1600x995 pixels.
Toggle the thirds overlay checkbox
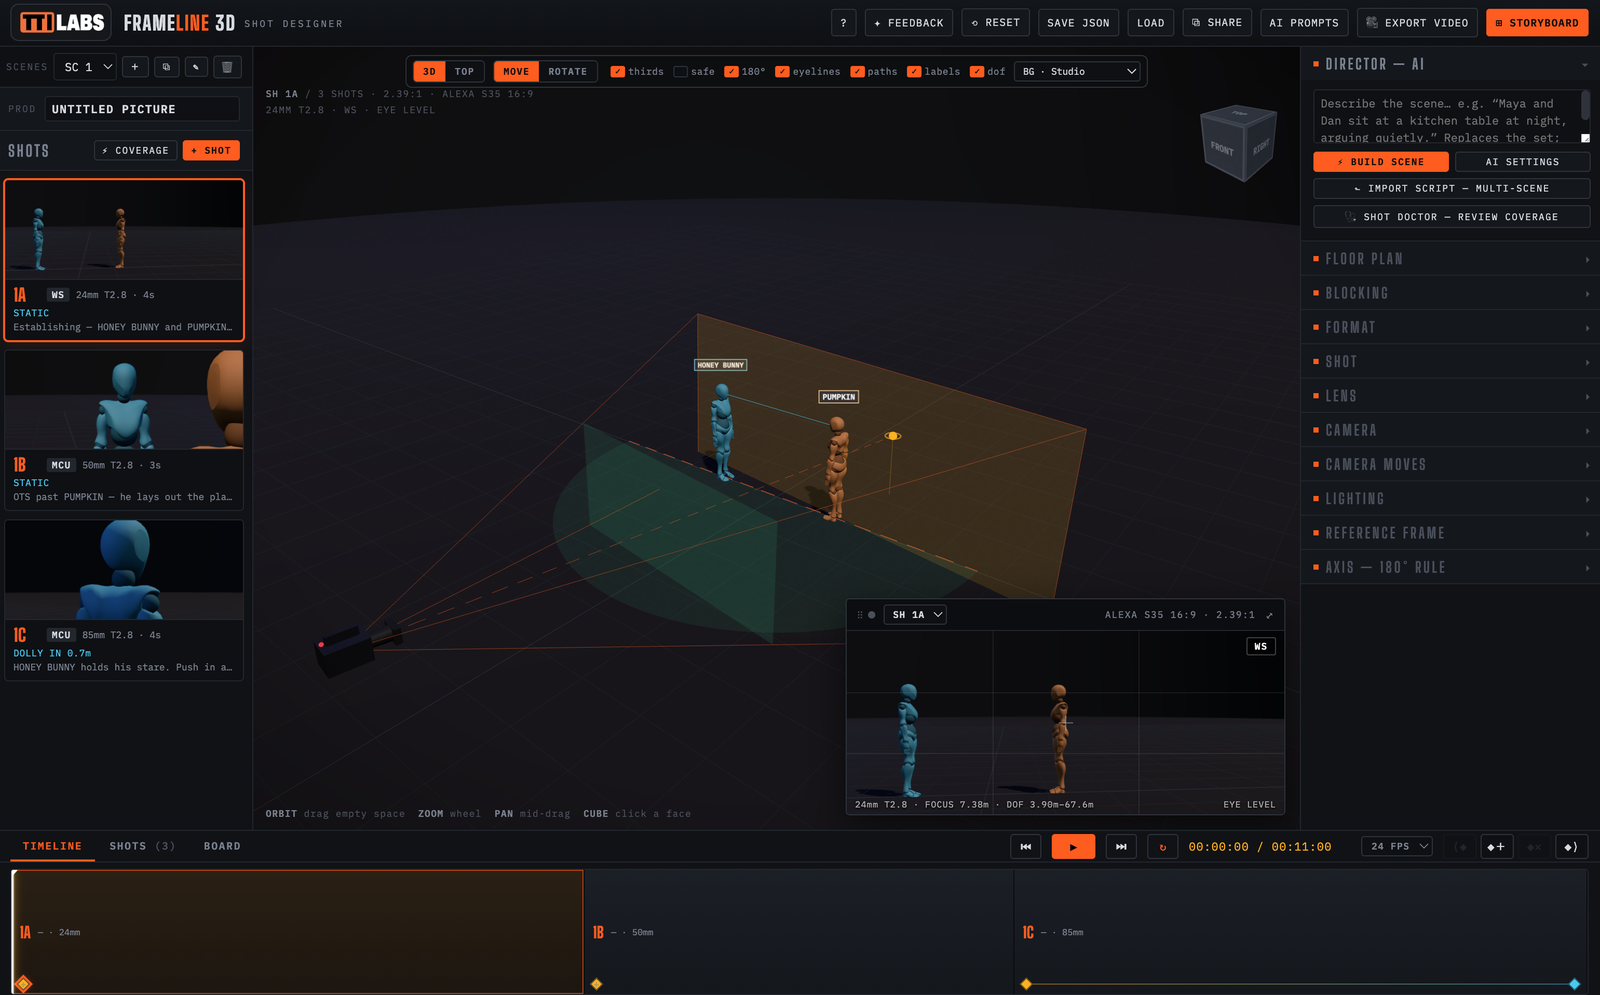tap(618, 72)
